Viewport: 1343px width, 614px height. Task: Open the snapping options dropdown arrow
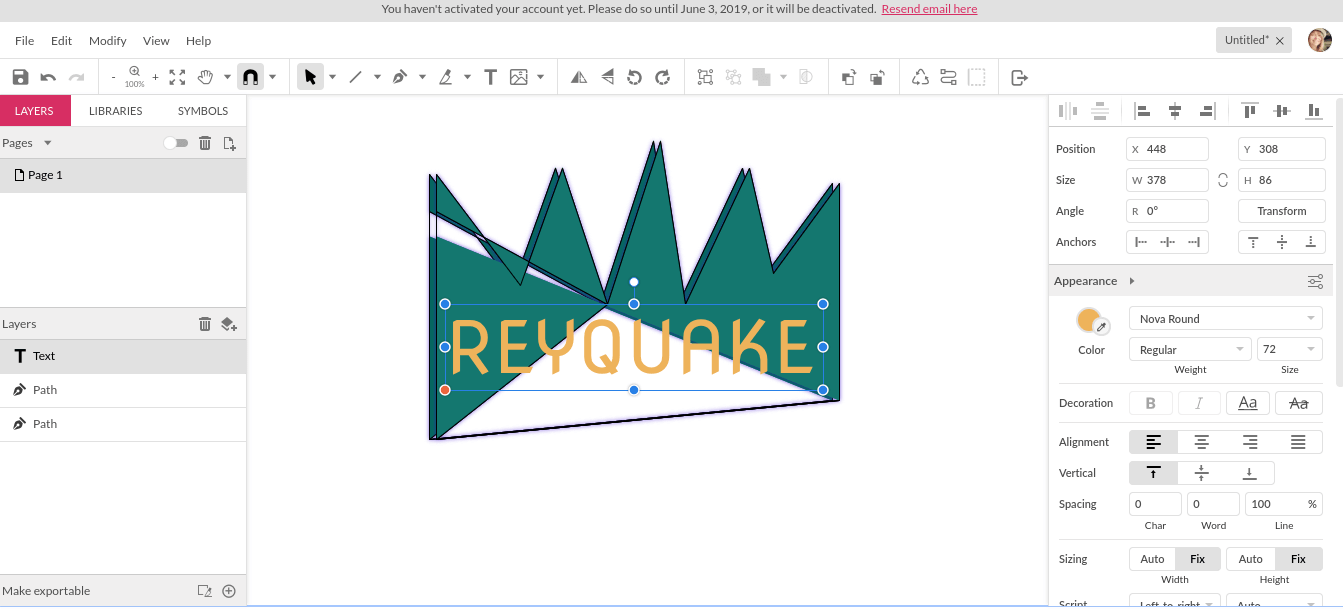coord(272,77)
